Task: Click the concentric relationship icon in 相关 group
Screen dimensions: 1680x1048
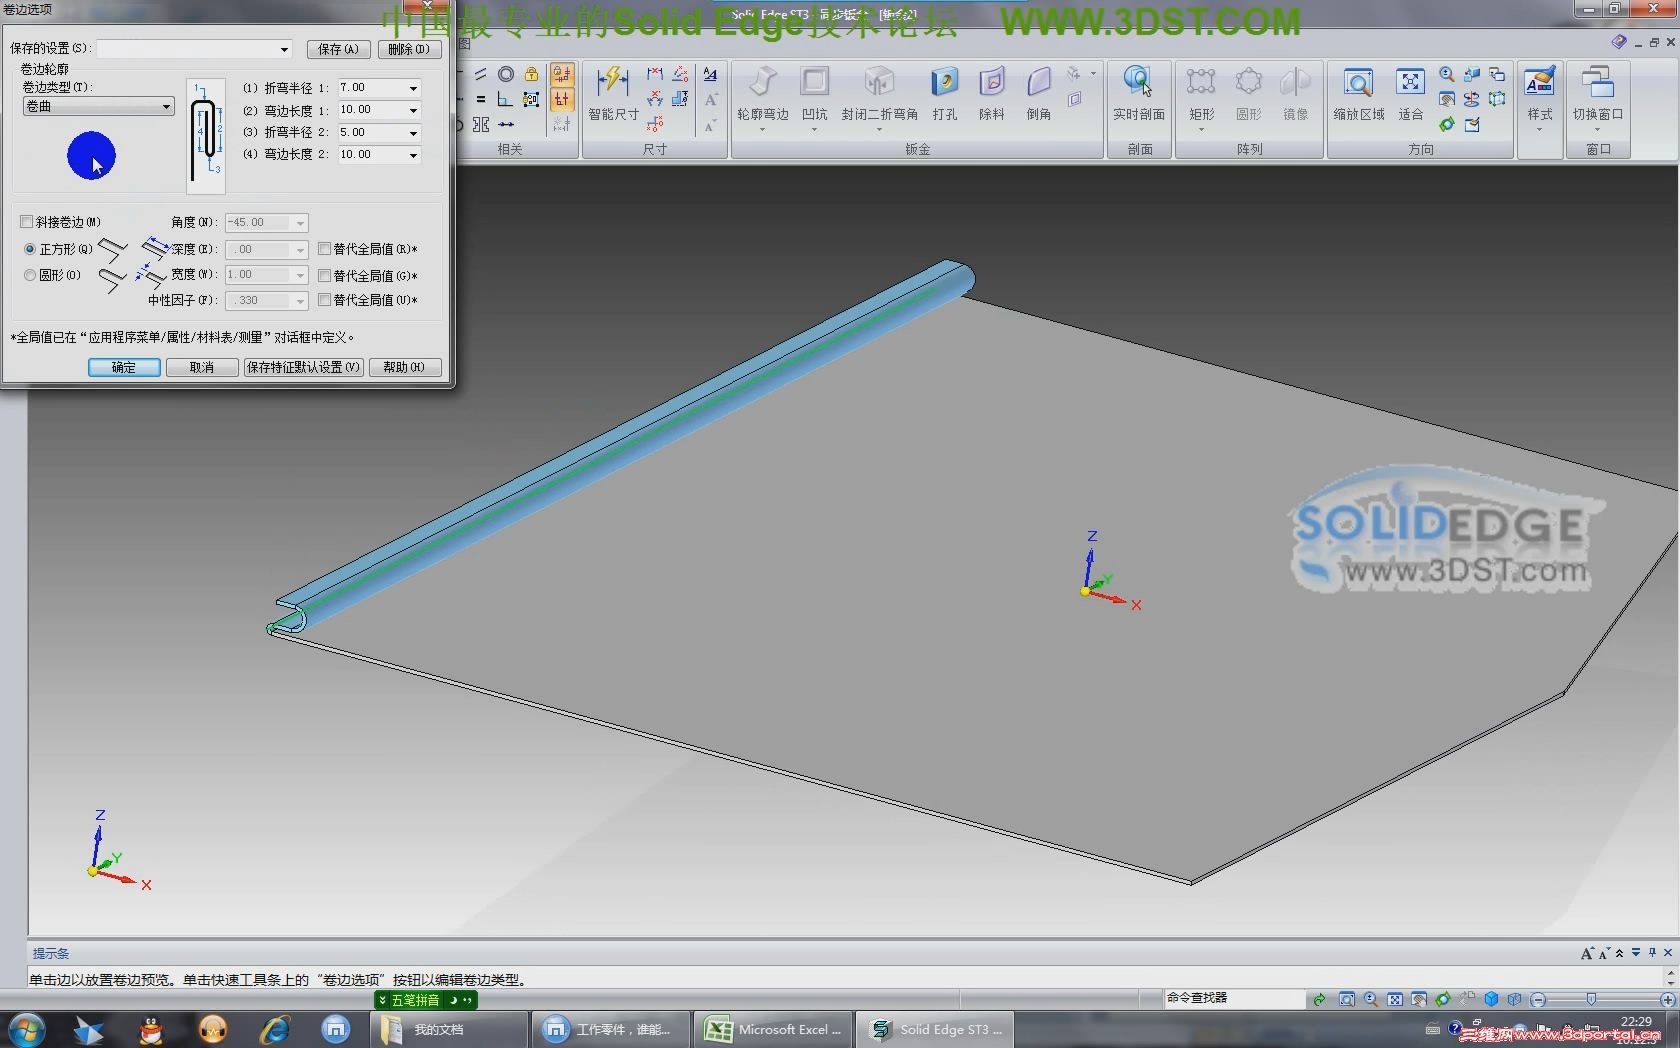Action: click(x=506, y=74)
